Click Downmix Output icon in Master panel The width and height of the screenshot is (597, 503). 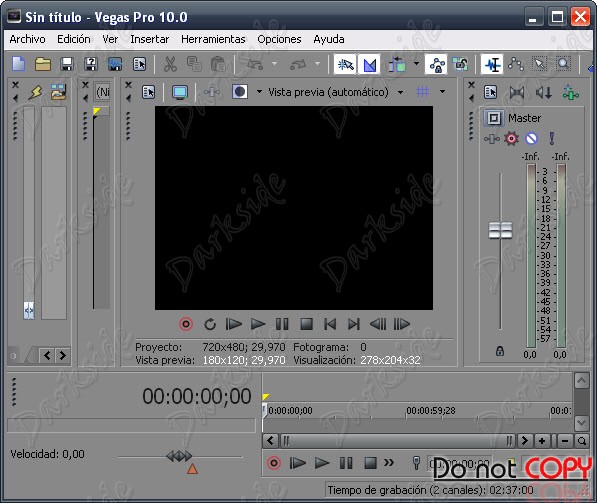[x=517, y=92]
